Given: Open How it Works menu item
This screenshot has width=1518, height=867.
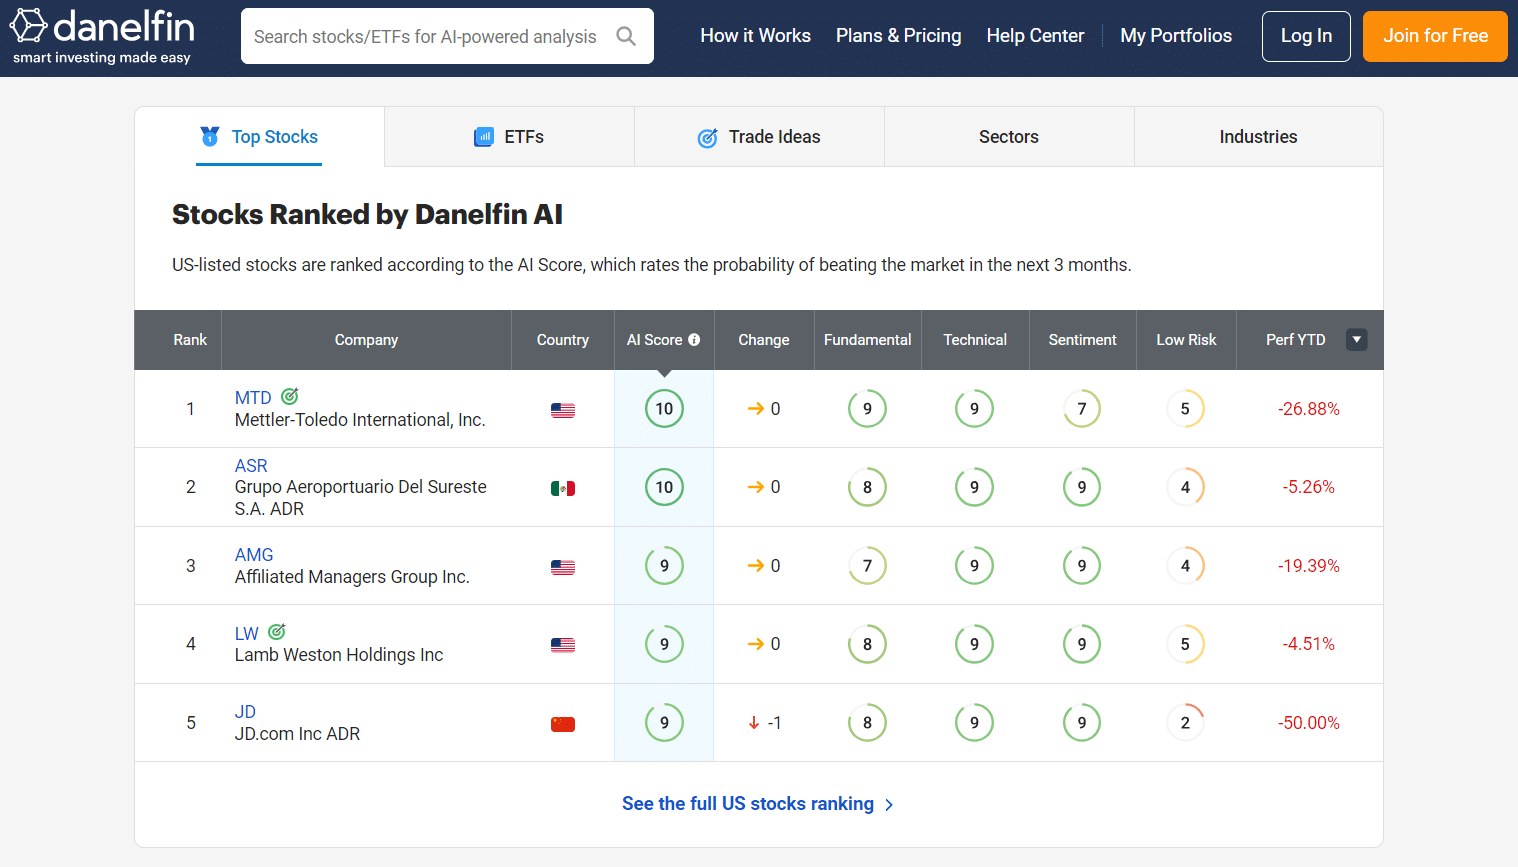Looking at the screenshot, I should 755,36.
